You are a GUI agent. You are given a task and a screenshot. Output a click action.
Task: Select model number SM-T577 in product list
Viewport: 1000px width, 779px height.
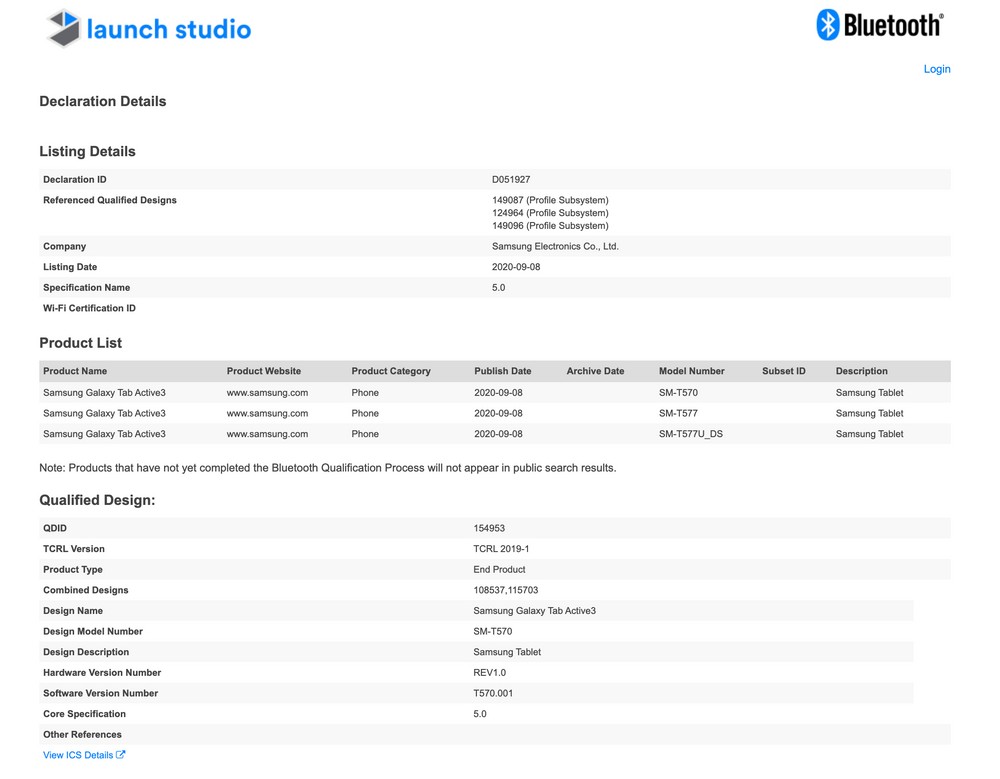click(x=678, y=413)
